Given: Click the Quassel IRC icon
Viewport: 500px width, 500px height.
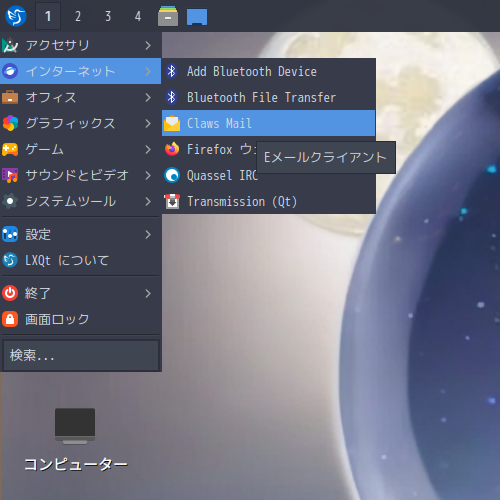Looking at the screenshot, I should (x=172, y=175).
